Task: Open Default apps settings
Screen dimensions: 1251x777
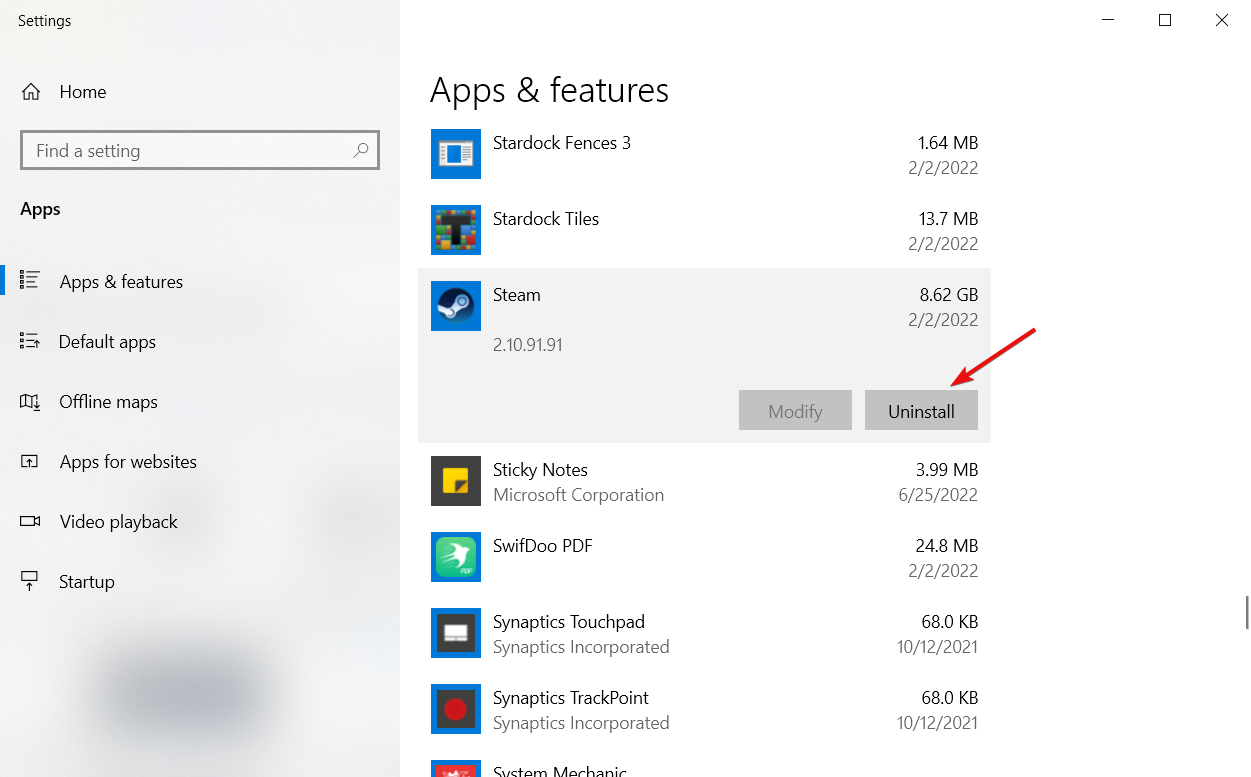Action: [x=200, y=342]
